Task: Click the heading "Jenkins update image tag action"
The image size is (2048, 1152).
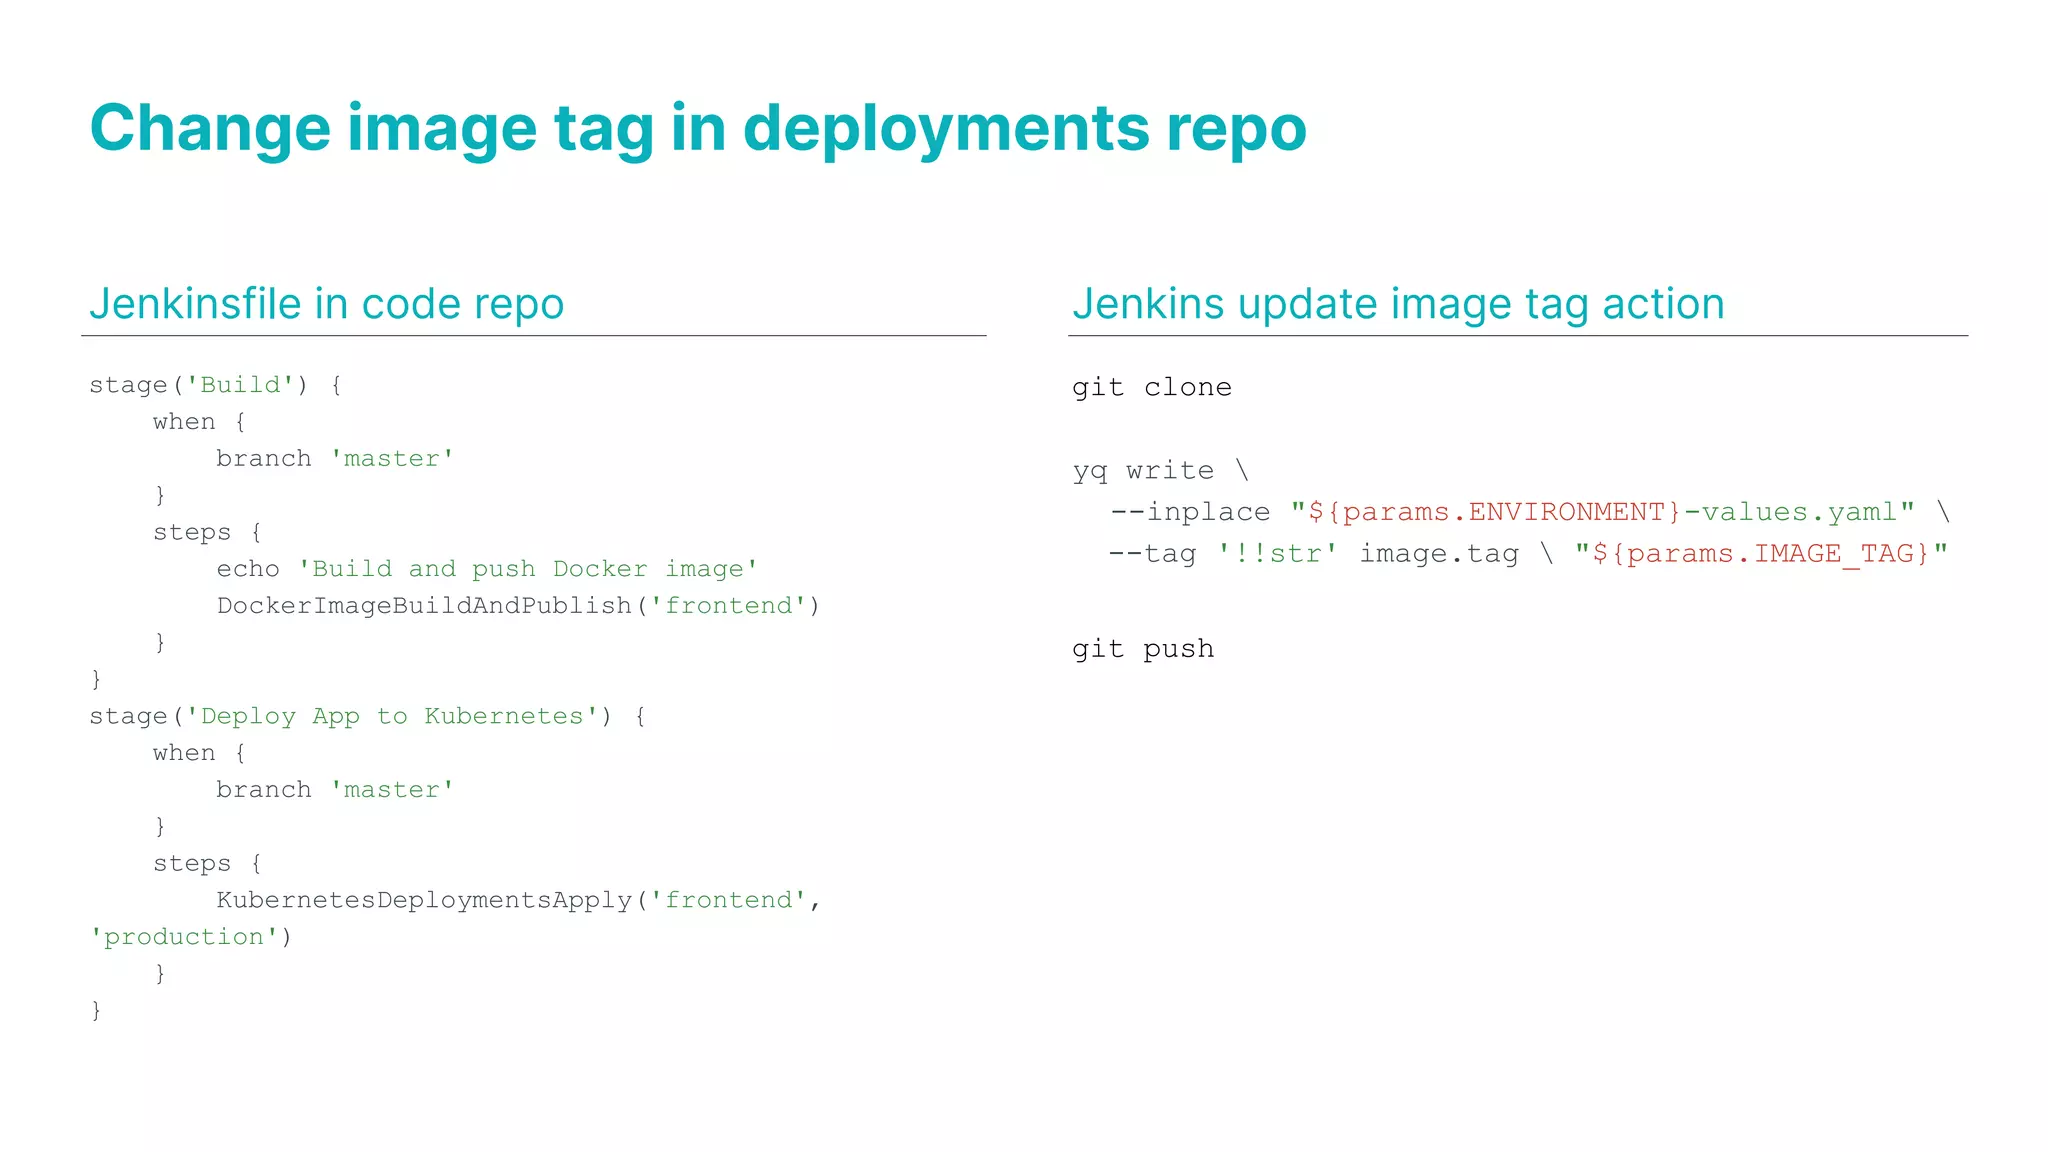Action: pos(1398,304)
